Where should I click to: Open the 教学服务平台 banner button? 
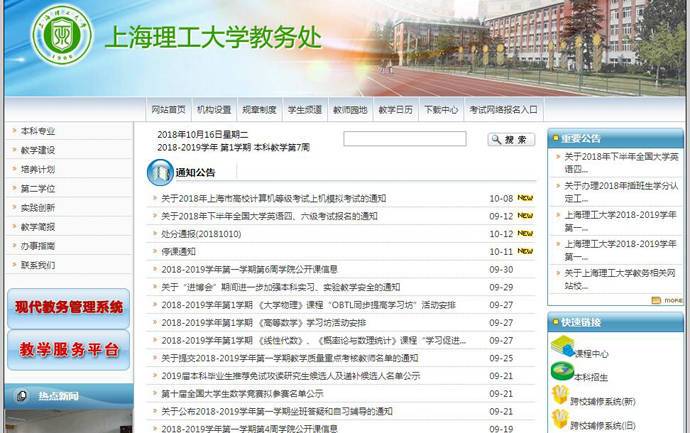pos(68,350)
